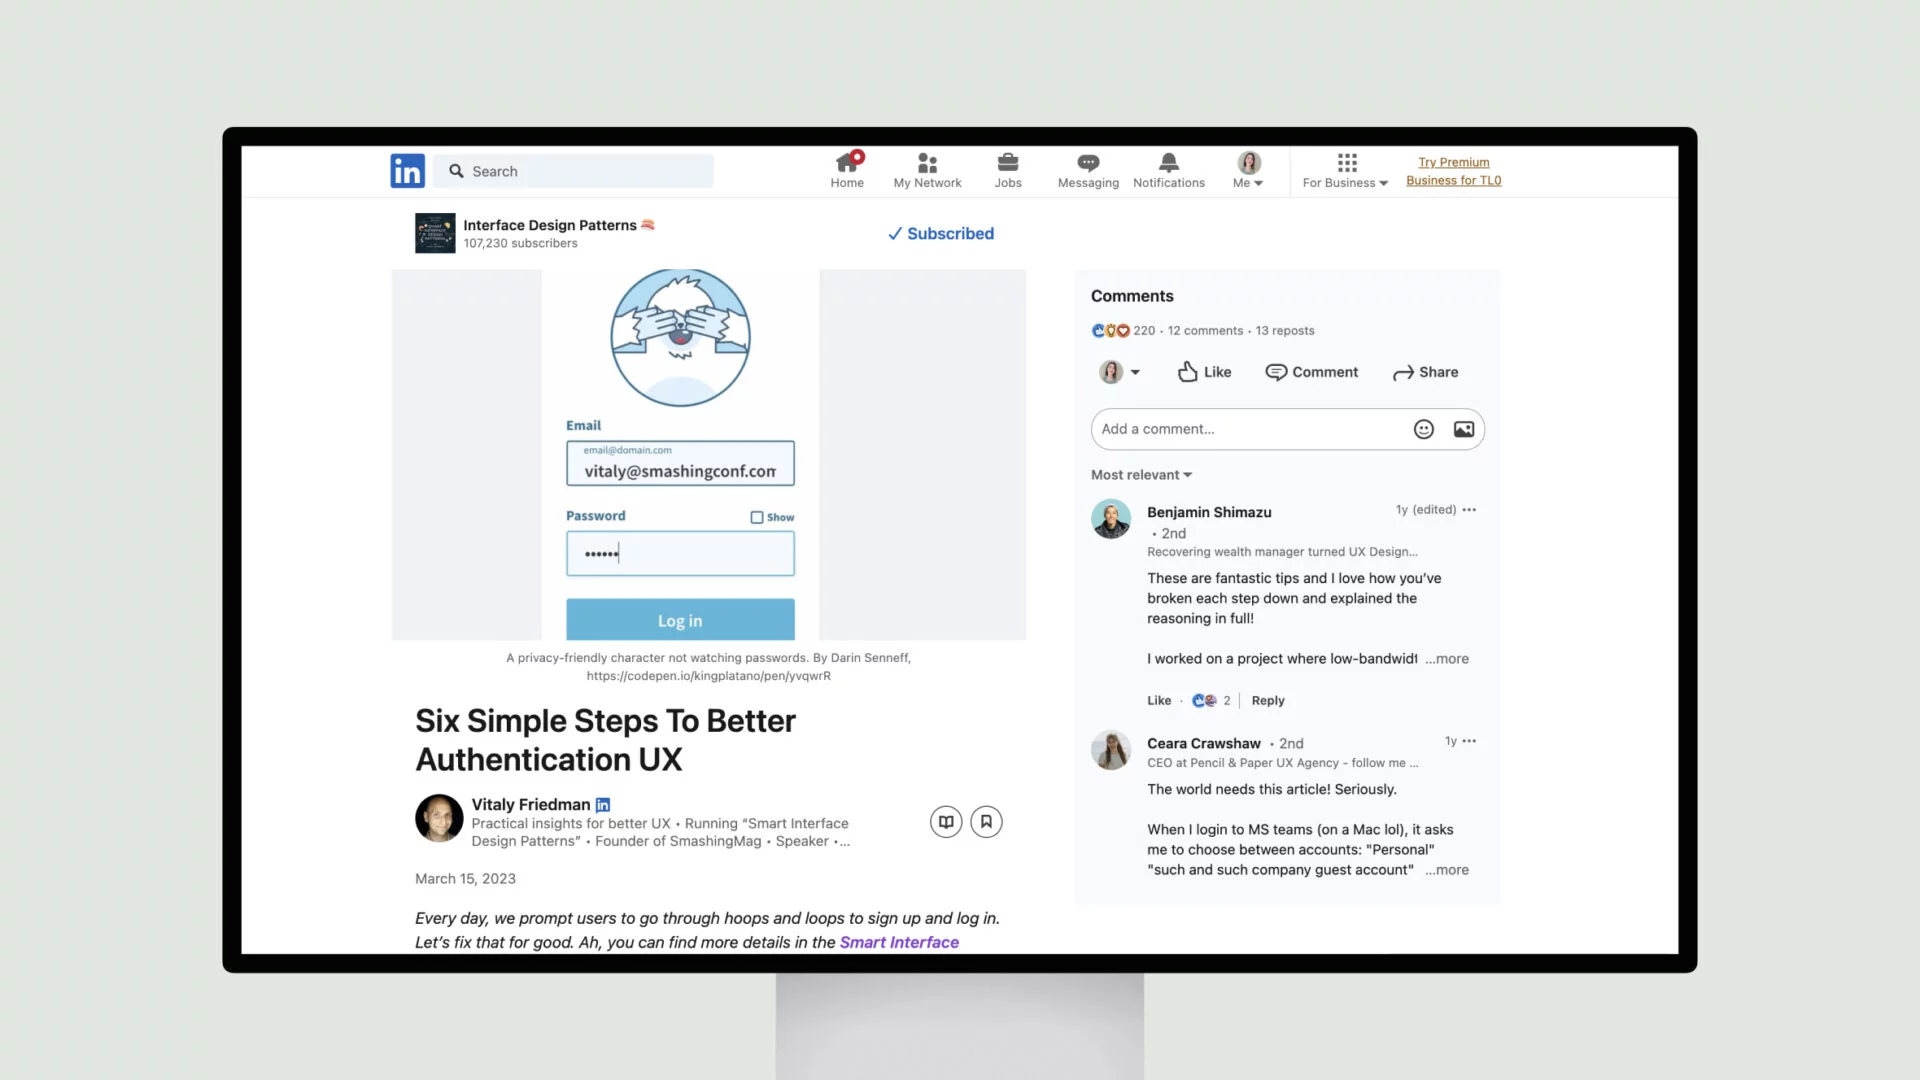Image resolution: width=1920 pixels, height=1080 pixels.
Task: Toggle Show password checkbox
Action: (x=757, y=516)
